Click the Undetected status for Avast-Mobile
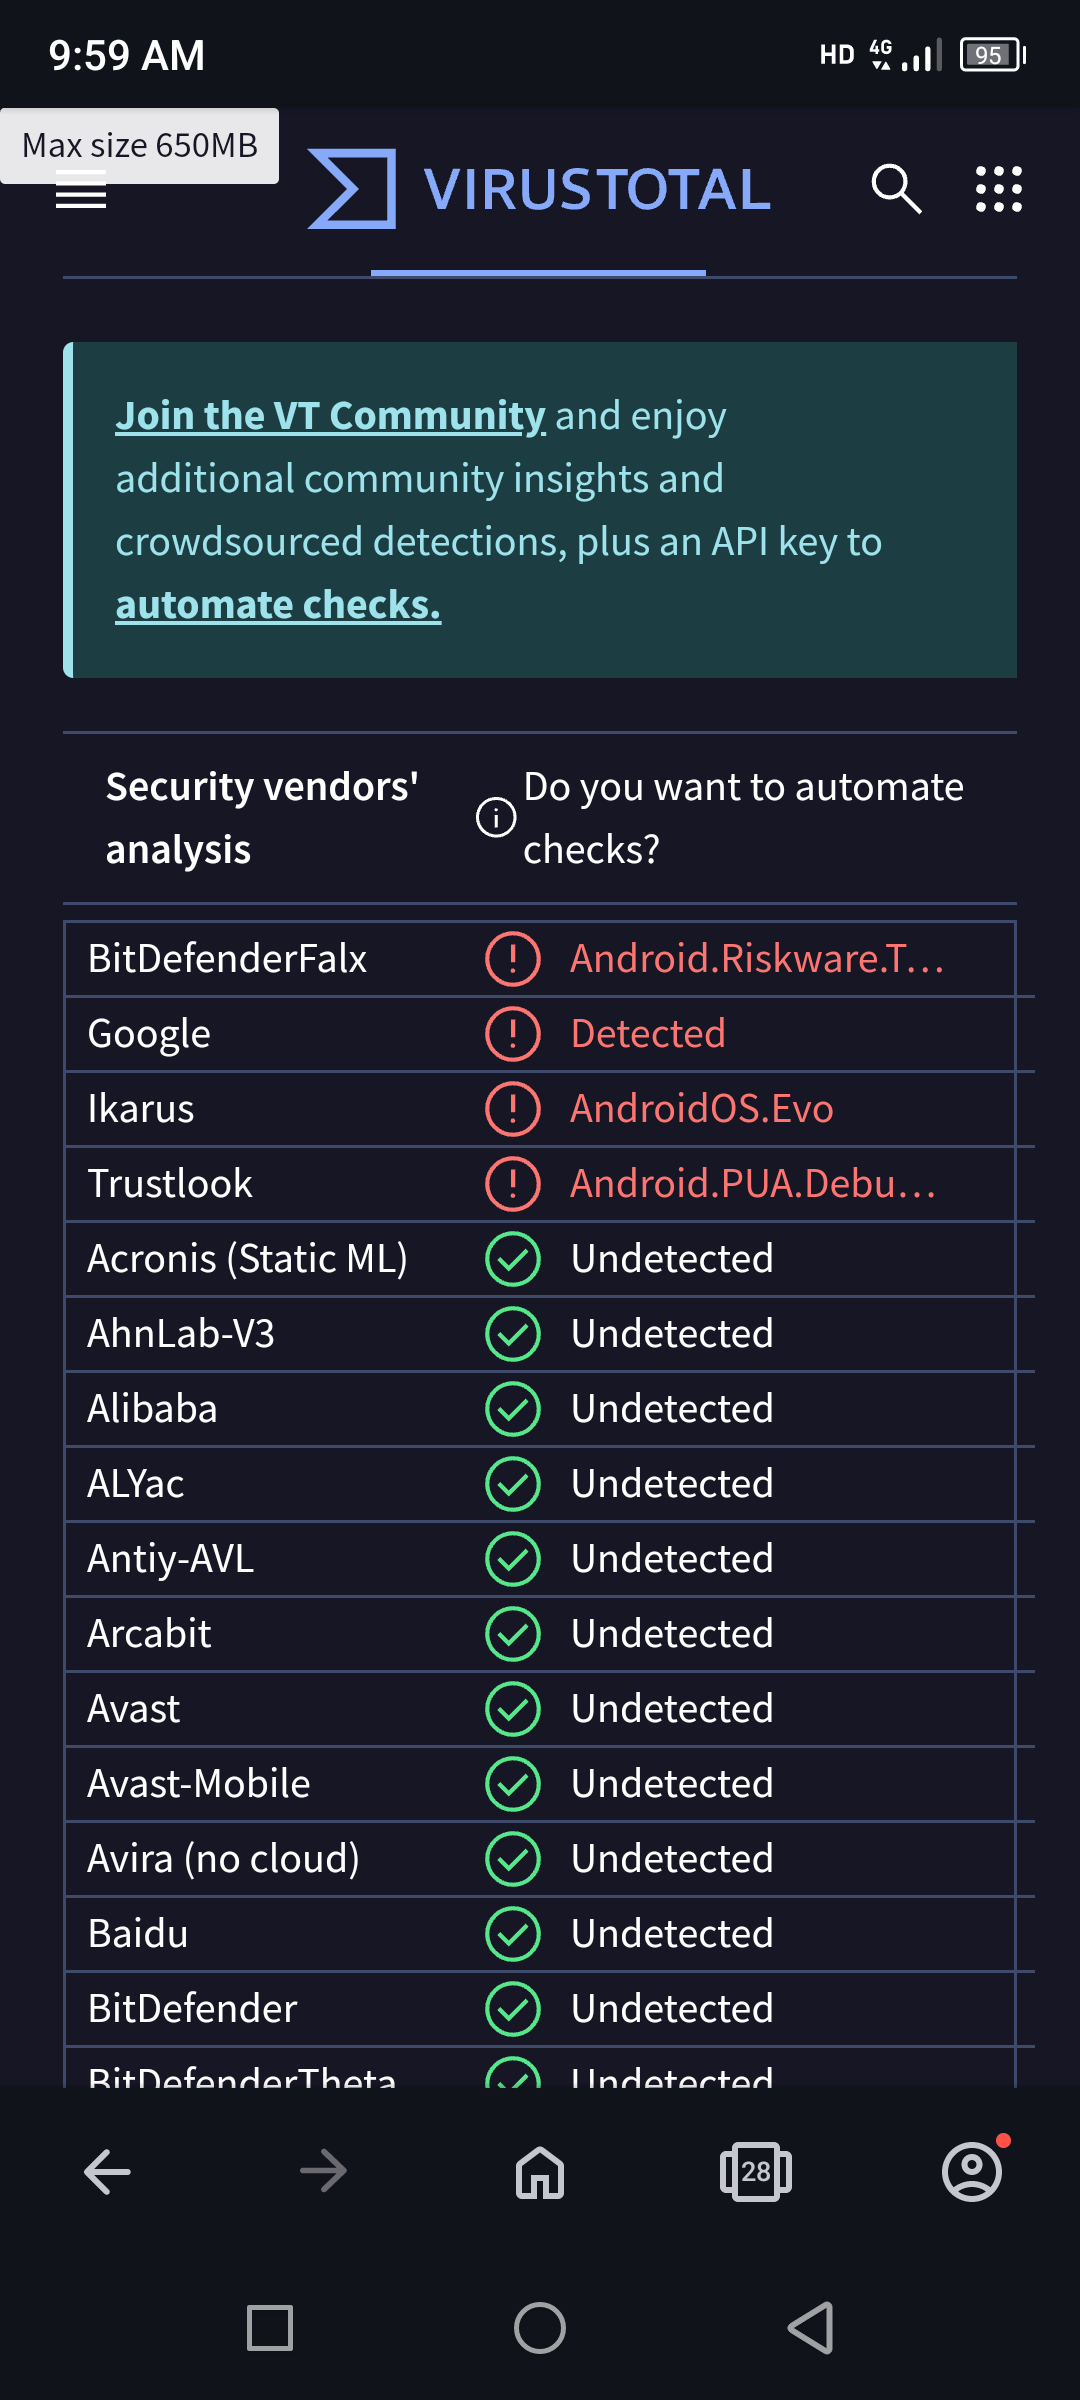 [672, 1783]
